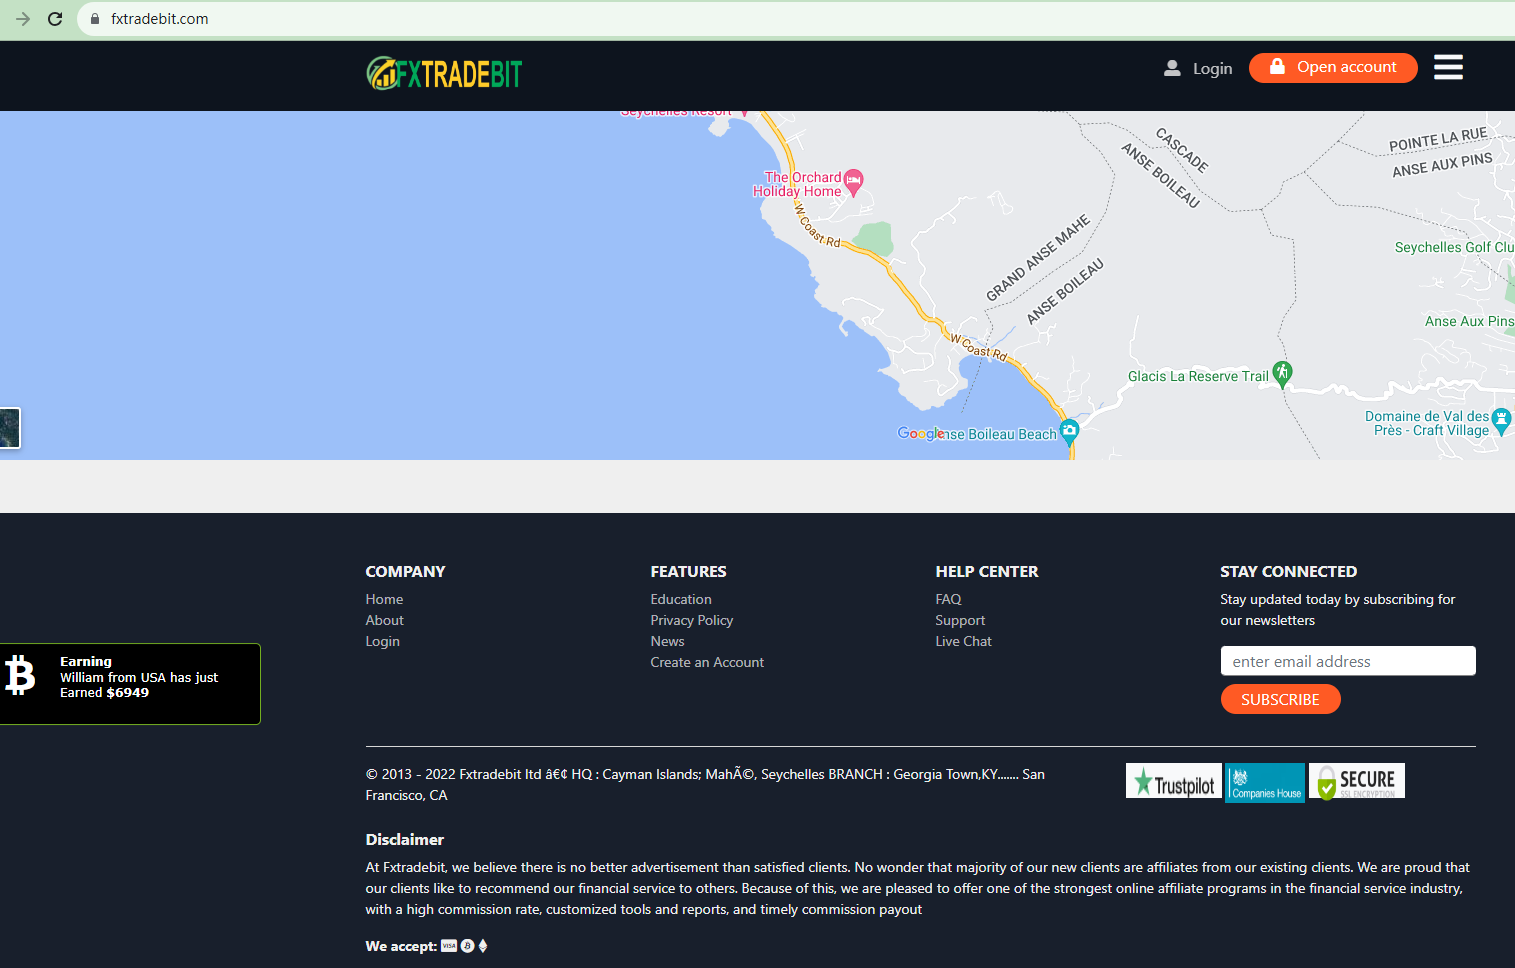
Task: Click the user silhouette icon beside Login
Action: tap(1172, 68)
